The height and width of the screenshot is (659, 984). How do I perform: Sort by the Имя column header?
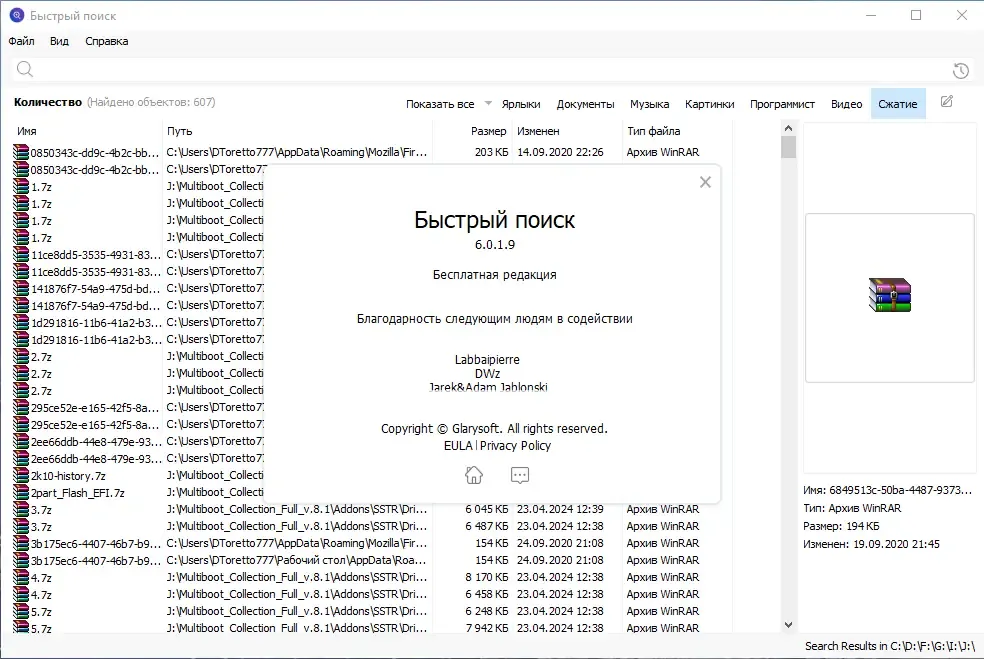point(26,131)
